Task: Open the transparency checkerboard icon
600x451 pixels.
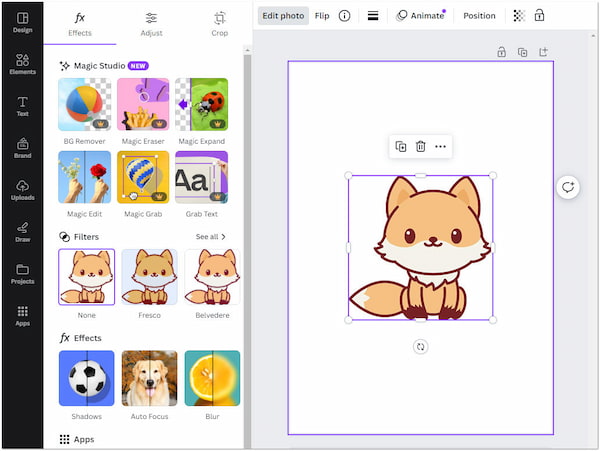Action: coord(519,16)
